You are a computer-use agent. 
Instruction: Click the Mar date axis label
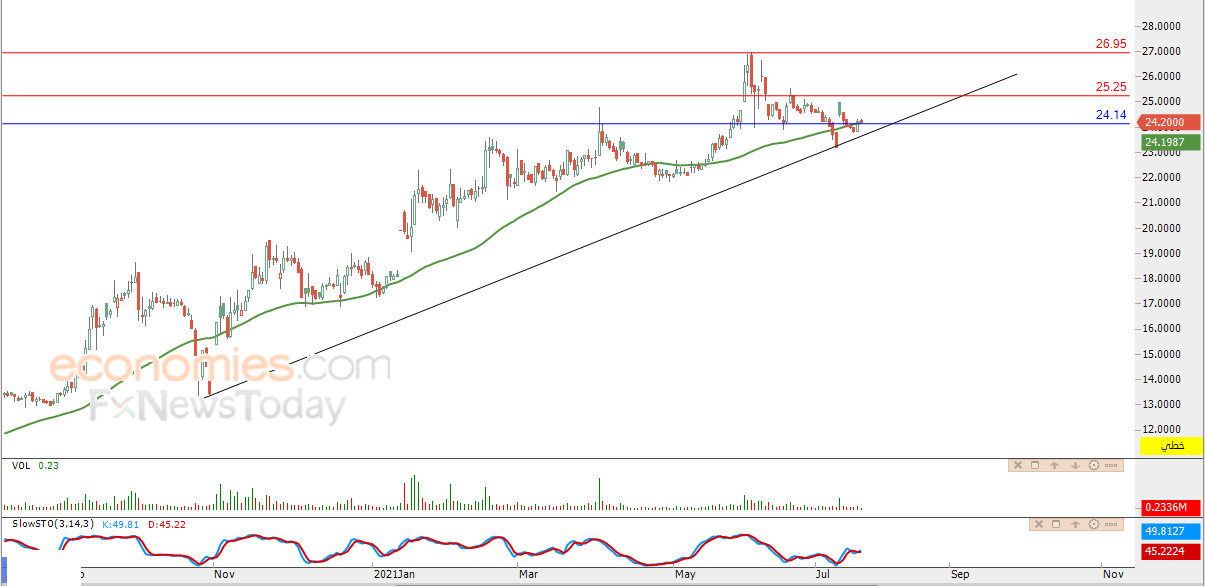528,574
